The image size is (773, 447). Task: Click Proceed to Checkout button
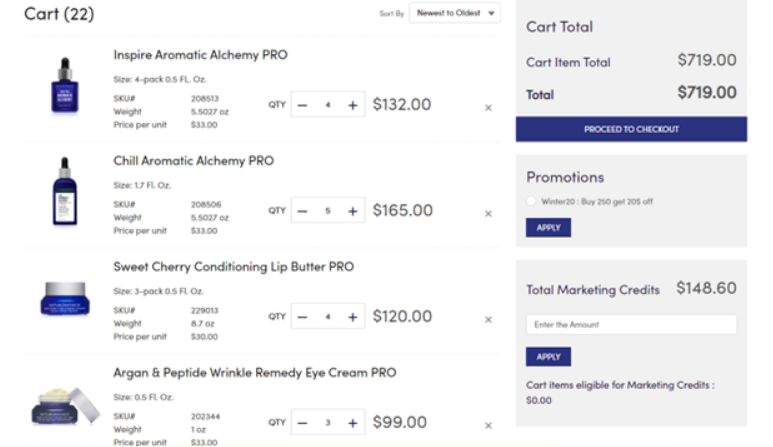coord(631,129)
